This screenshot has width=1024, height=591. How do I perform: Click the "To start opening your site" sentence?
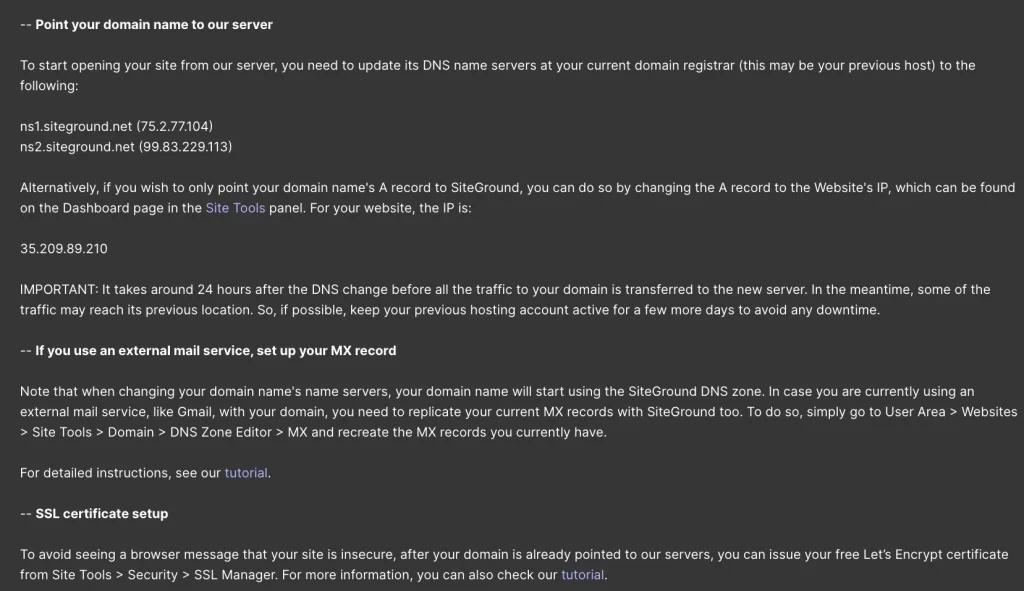click(100, 65)
